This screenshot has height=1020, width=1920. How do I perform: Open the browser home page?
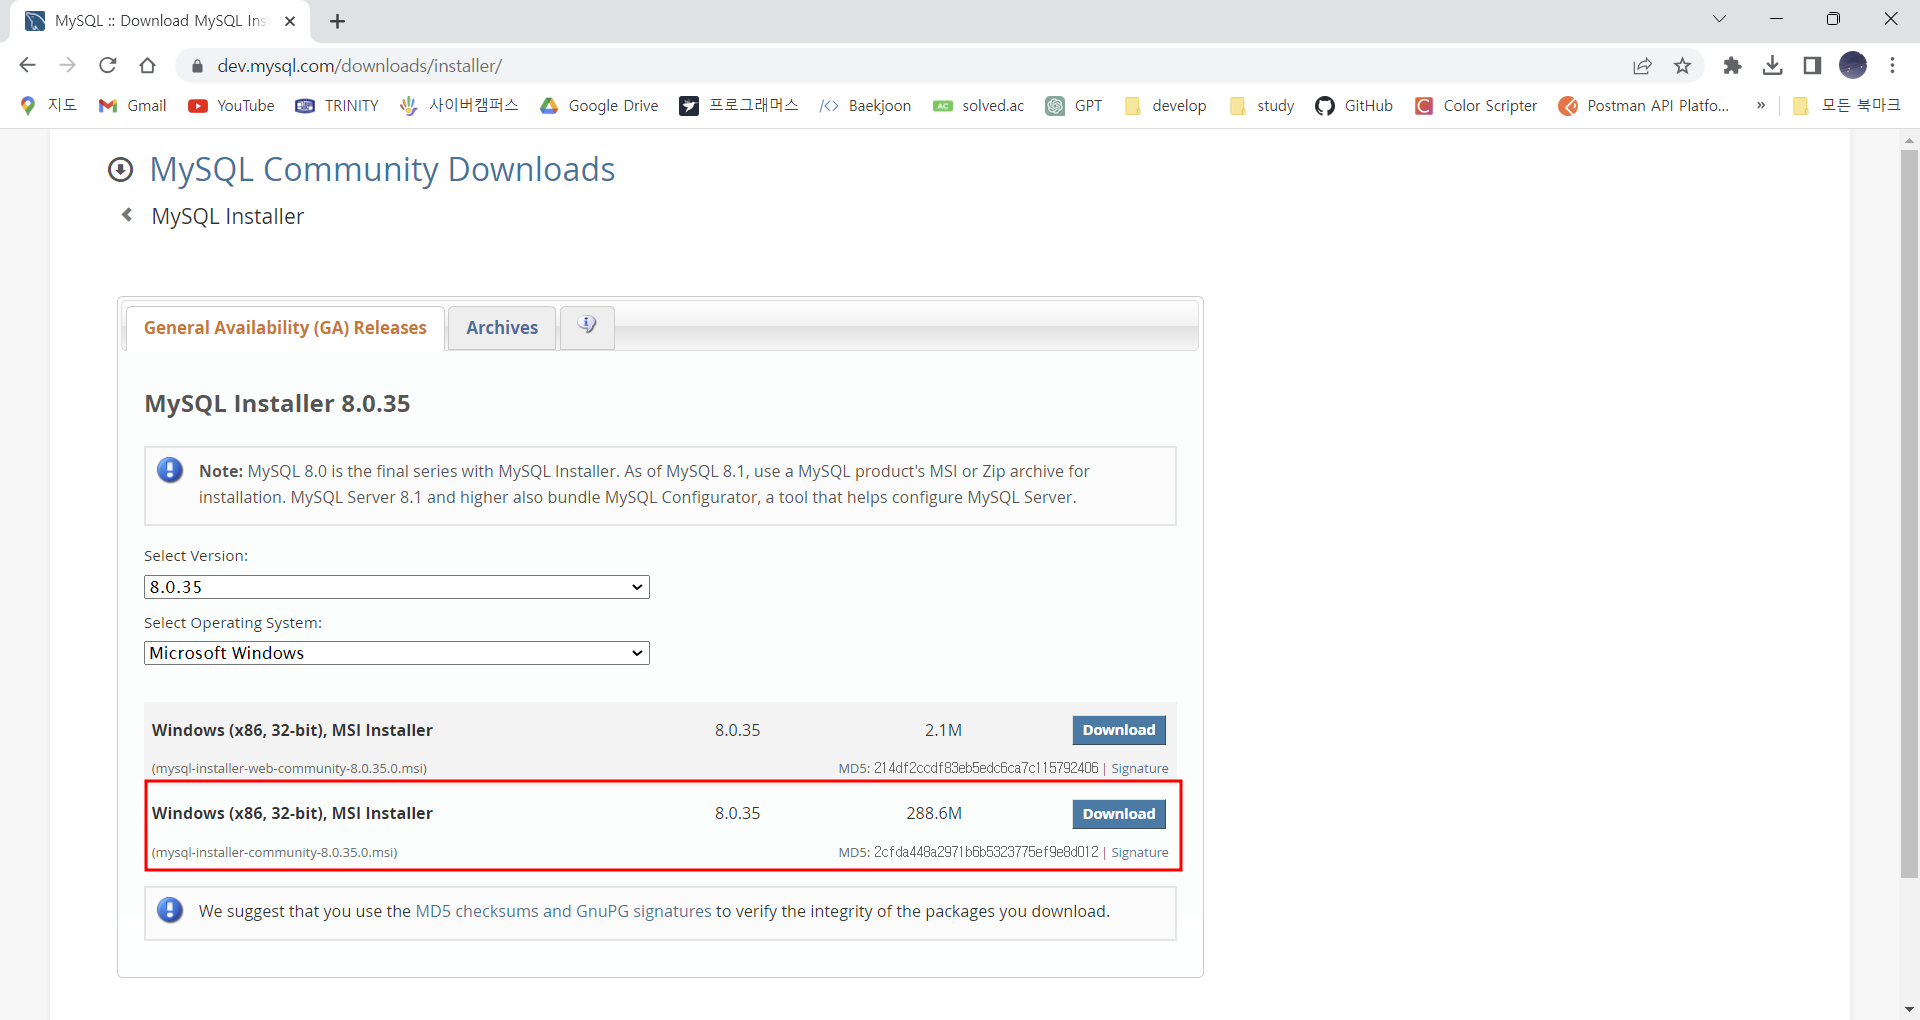pos(148,65)
